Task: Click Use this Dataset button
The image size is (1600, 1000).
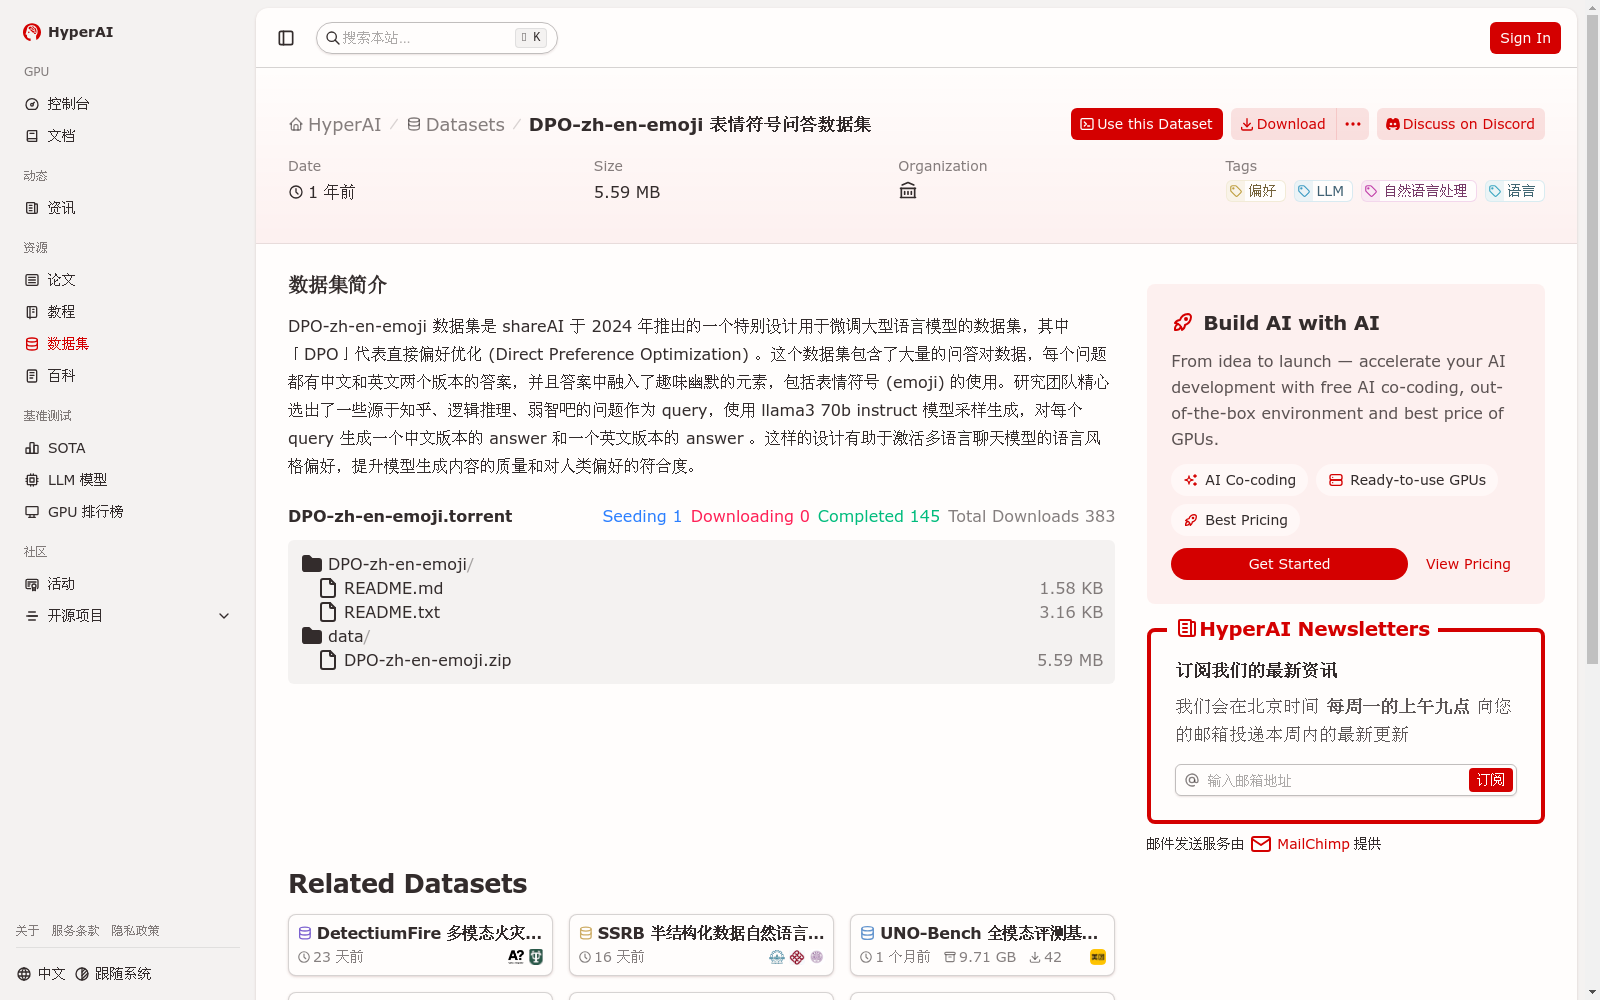Action: click(1147, 124)
